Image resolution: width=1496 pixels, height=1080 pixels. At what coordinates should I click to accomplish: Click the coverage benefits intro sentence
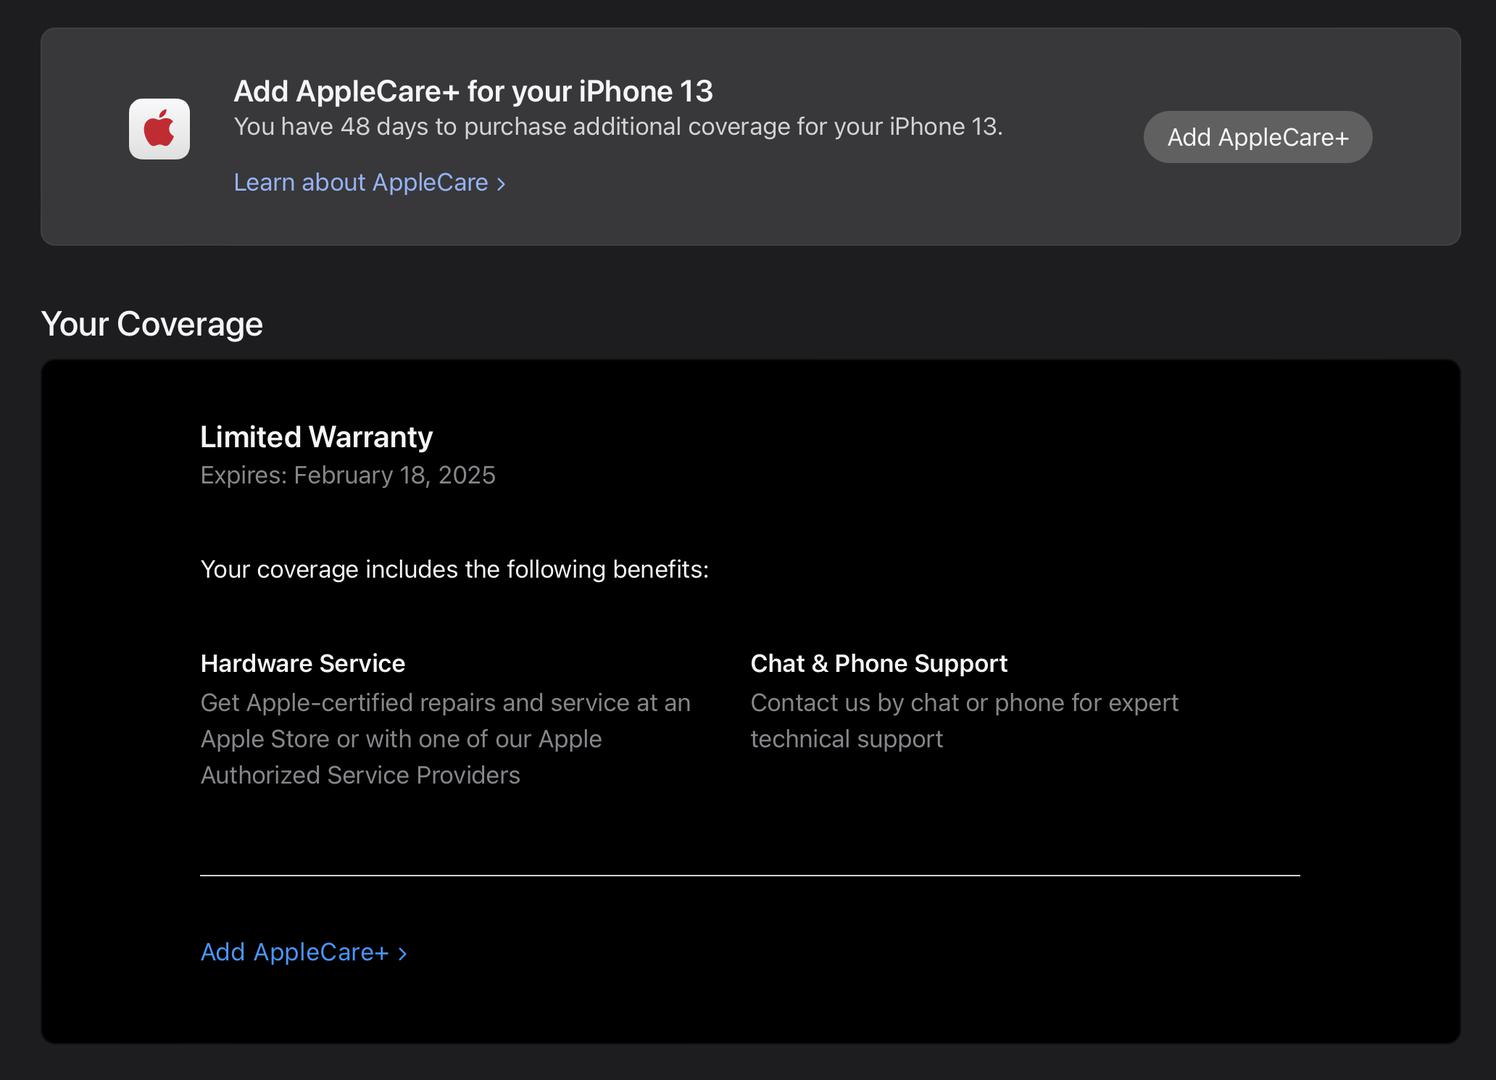[454, 569]
